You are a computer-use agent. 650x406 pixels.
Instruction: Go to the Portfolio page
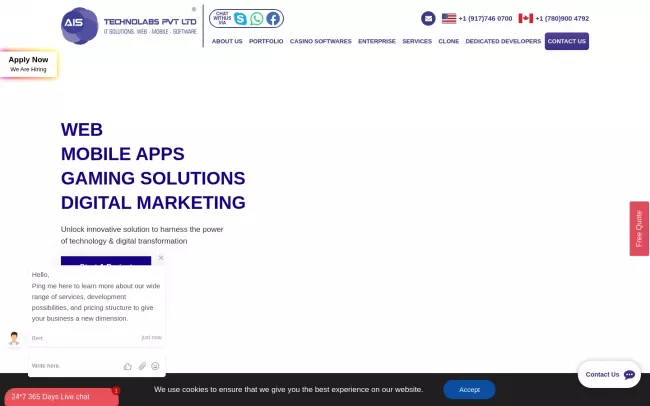[266, 41]
